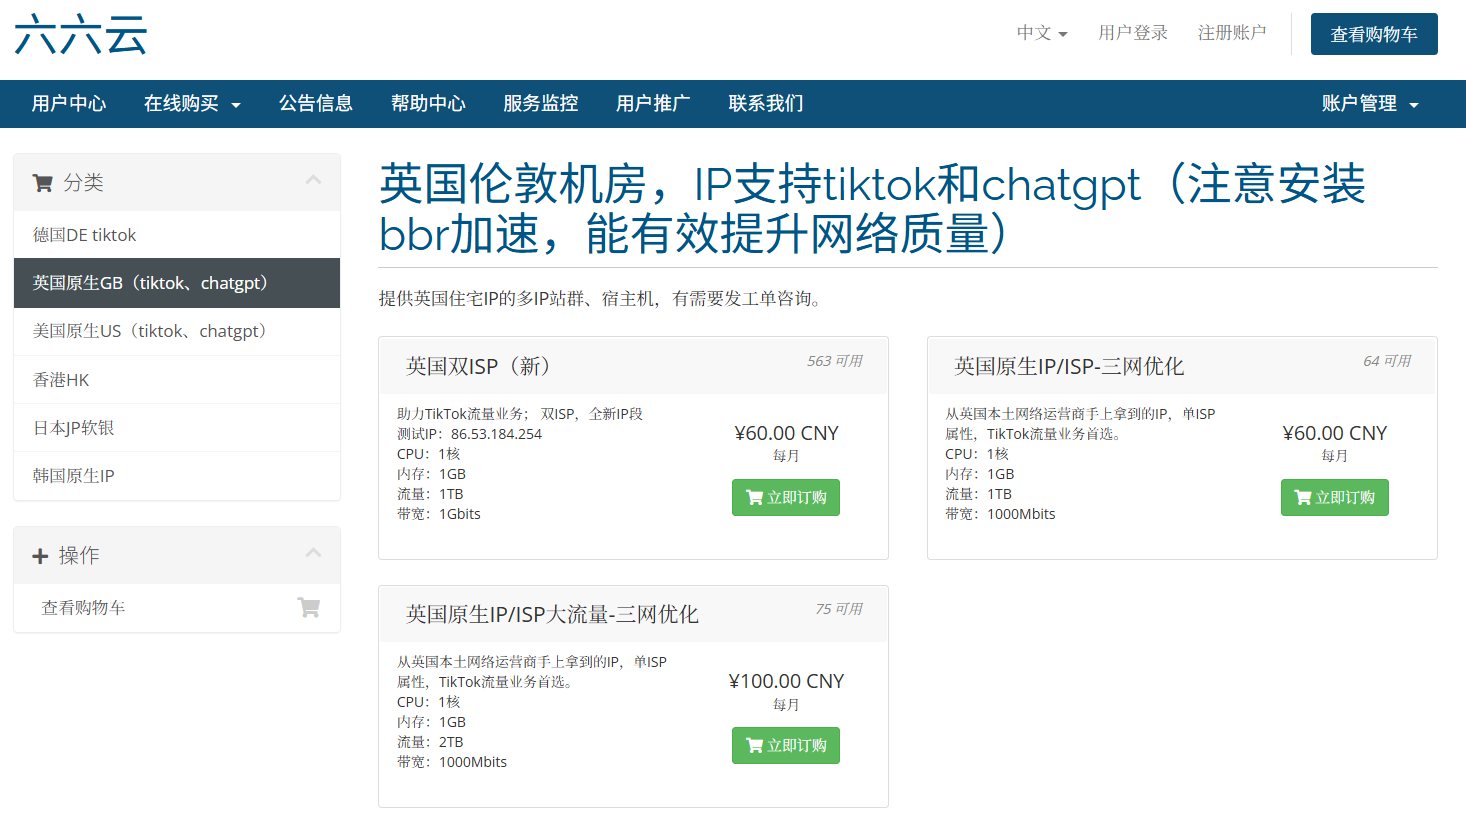This screenshot has width=1466, height=825.
Task: Click the cart icon on the ¥100.00 plan order button
Action: pos(756,745)
